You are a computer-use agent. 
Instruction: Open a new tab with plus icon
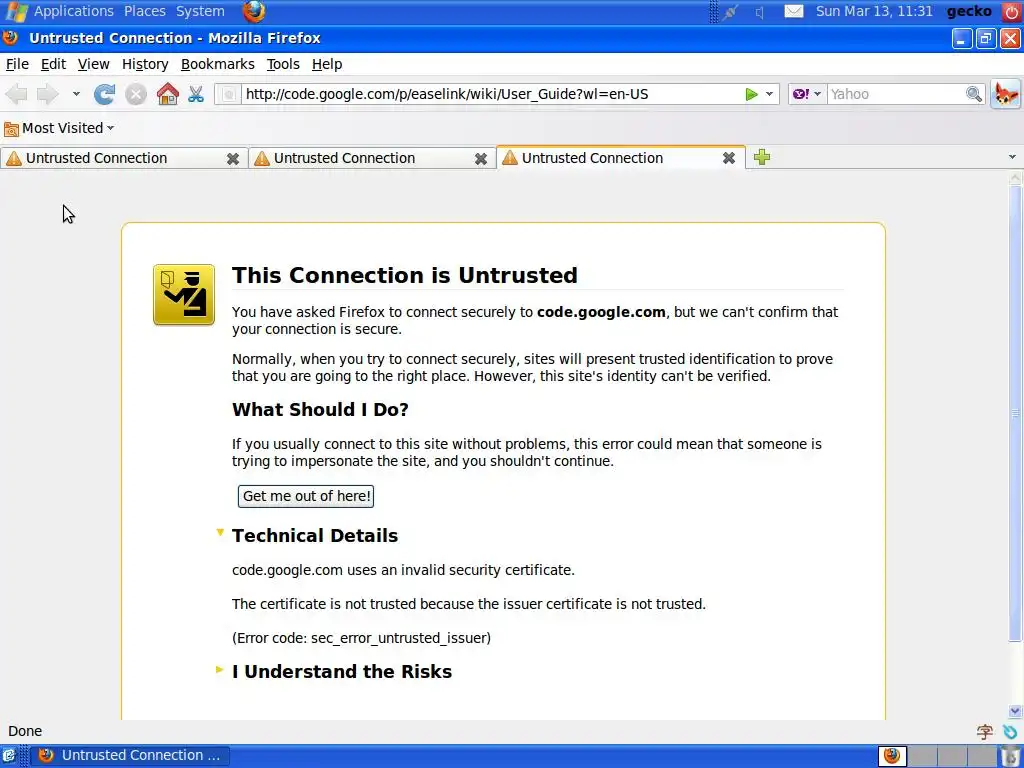coord(761,157)
